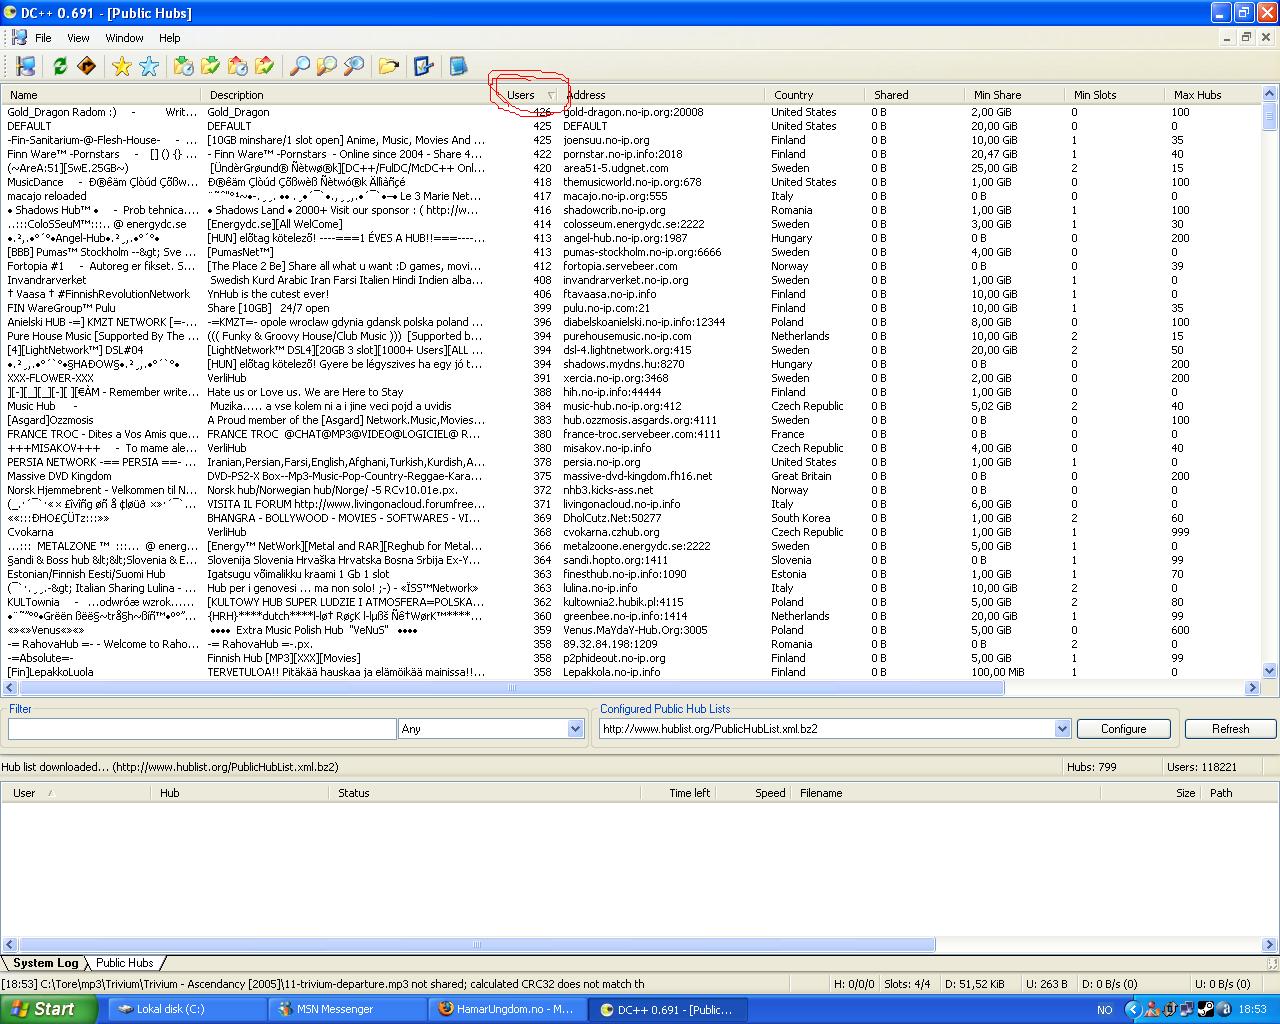This screenshot has width=1280, height=1024.
Task: Open the Help menu
Action: (170, 38)
